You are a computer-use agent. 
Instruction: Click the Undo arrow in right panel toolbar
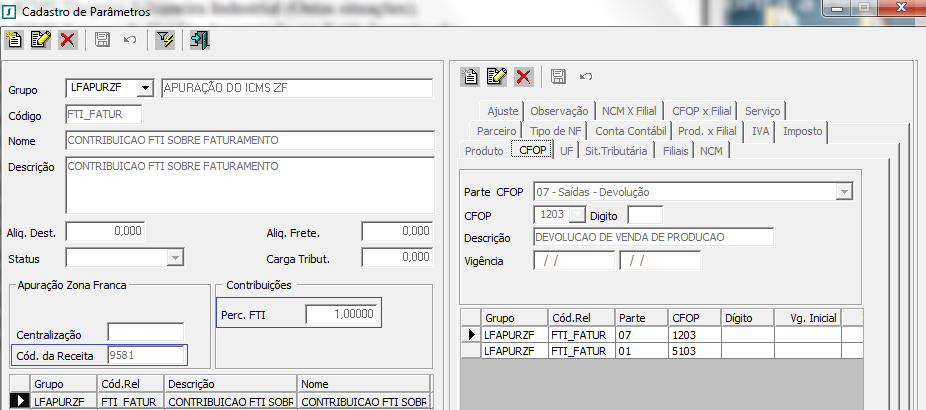tap(586, 76)
